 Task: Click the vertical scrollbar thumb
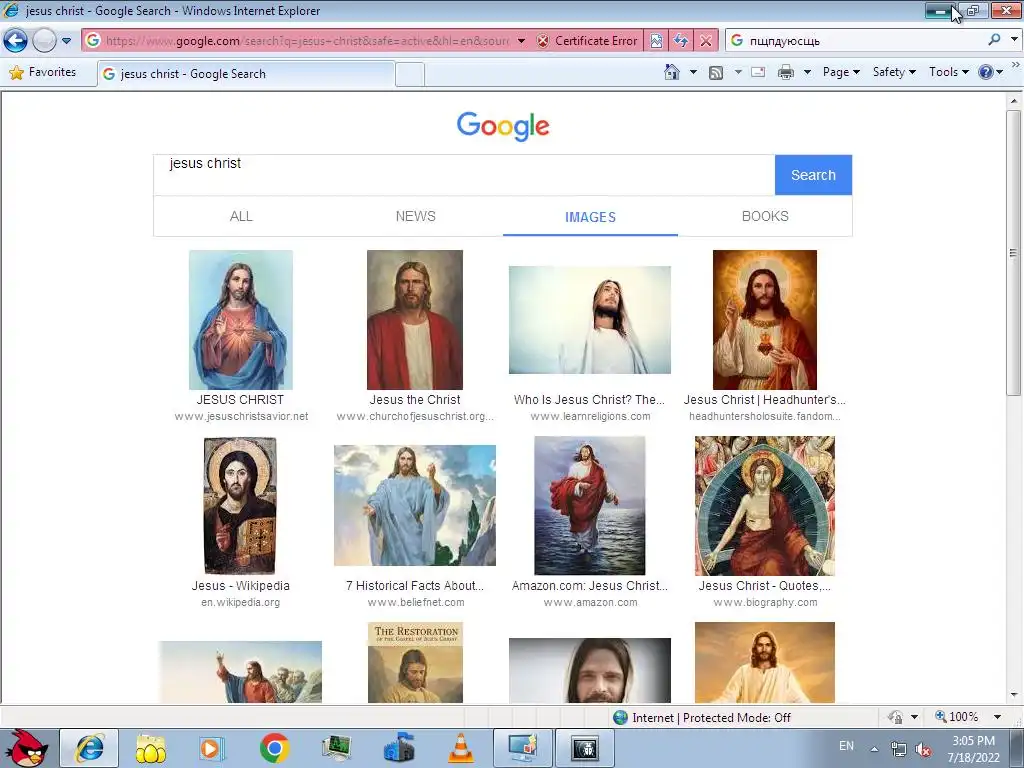(1014, 253)
